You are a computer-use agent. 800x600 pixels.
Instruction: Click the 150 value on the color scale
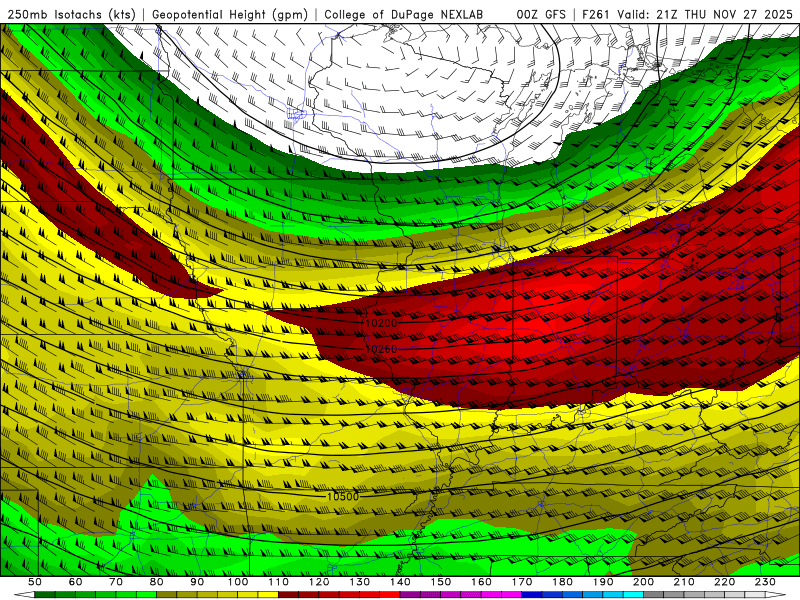click(x=441, y=582)
